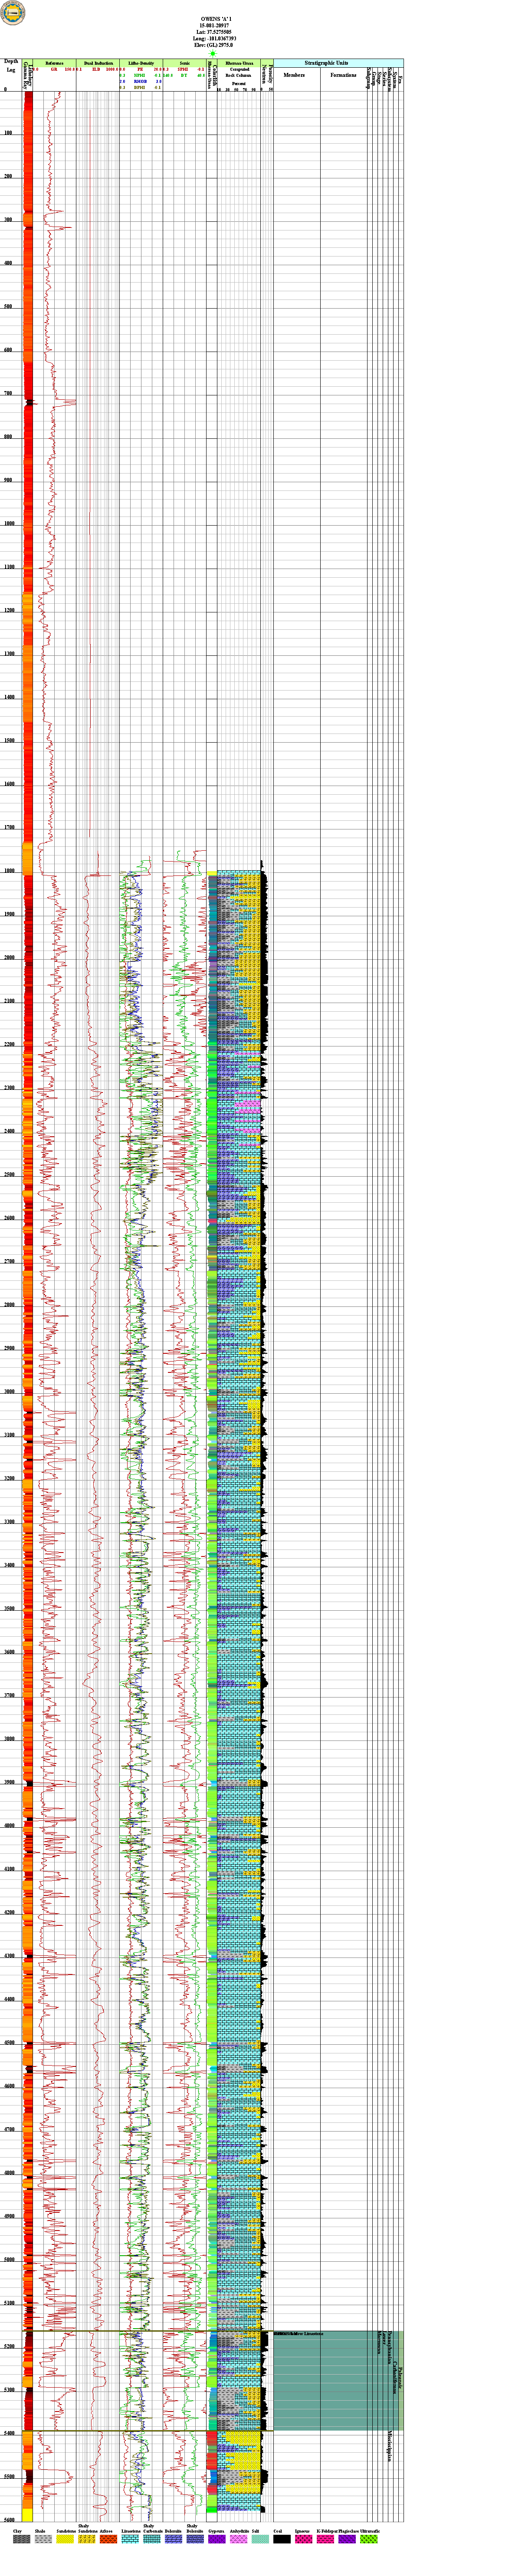Click the Reference track header
This screenshot has width=512, height=2576.
pos(56,63)
